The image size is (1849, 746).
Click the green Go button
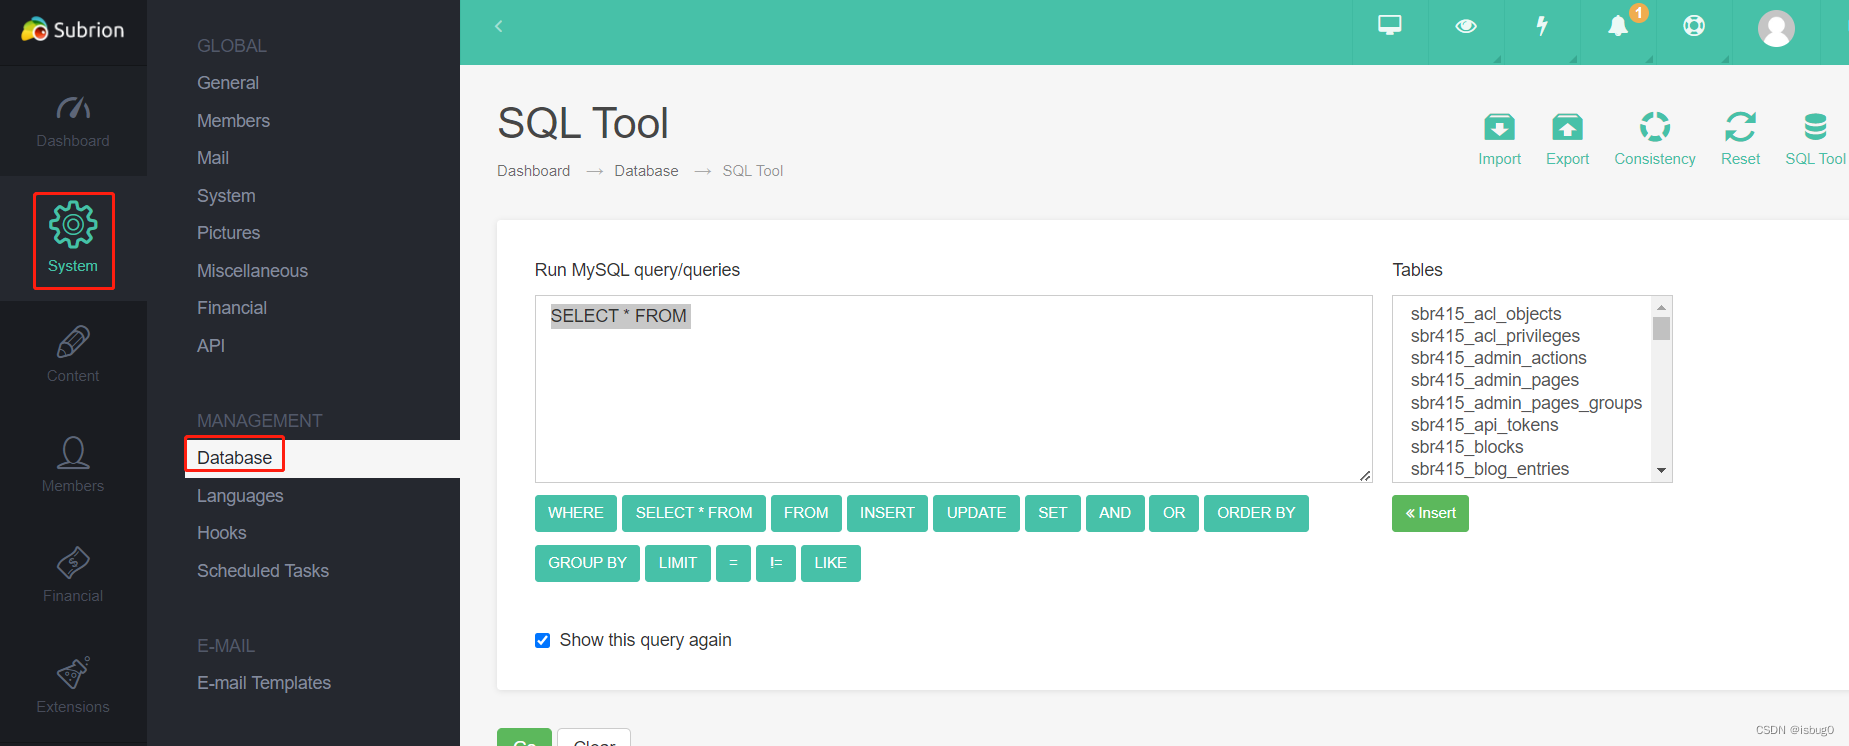tap(524, 738)
